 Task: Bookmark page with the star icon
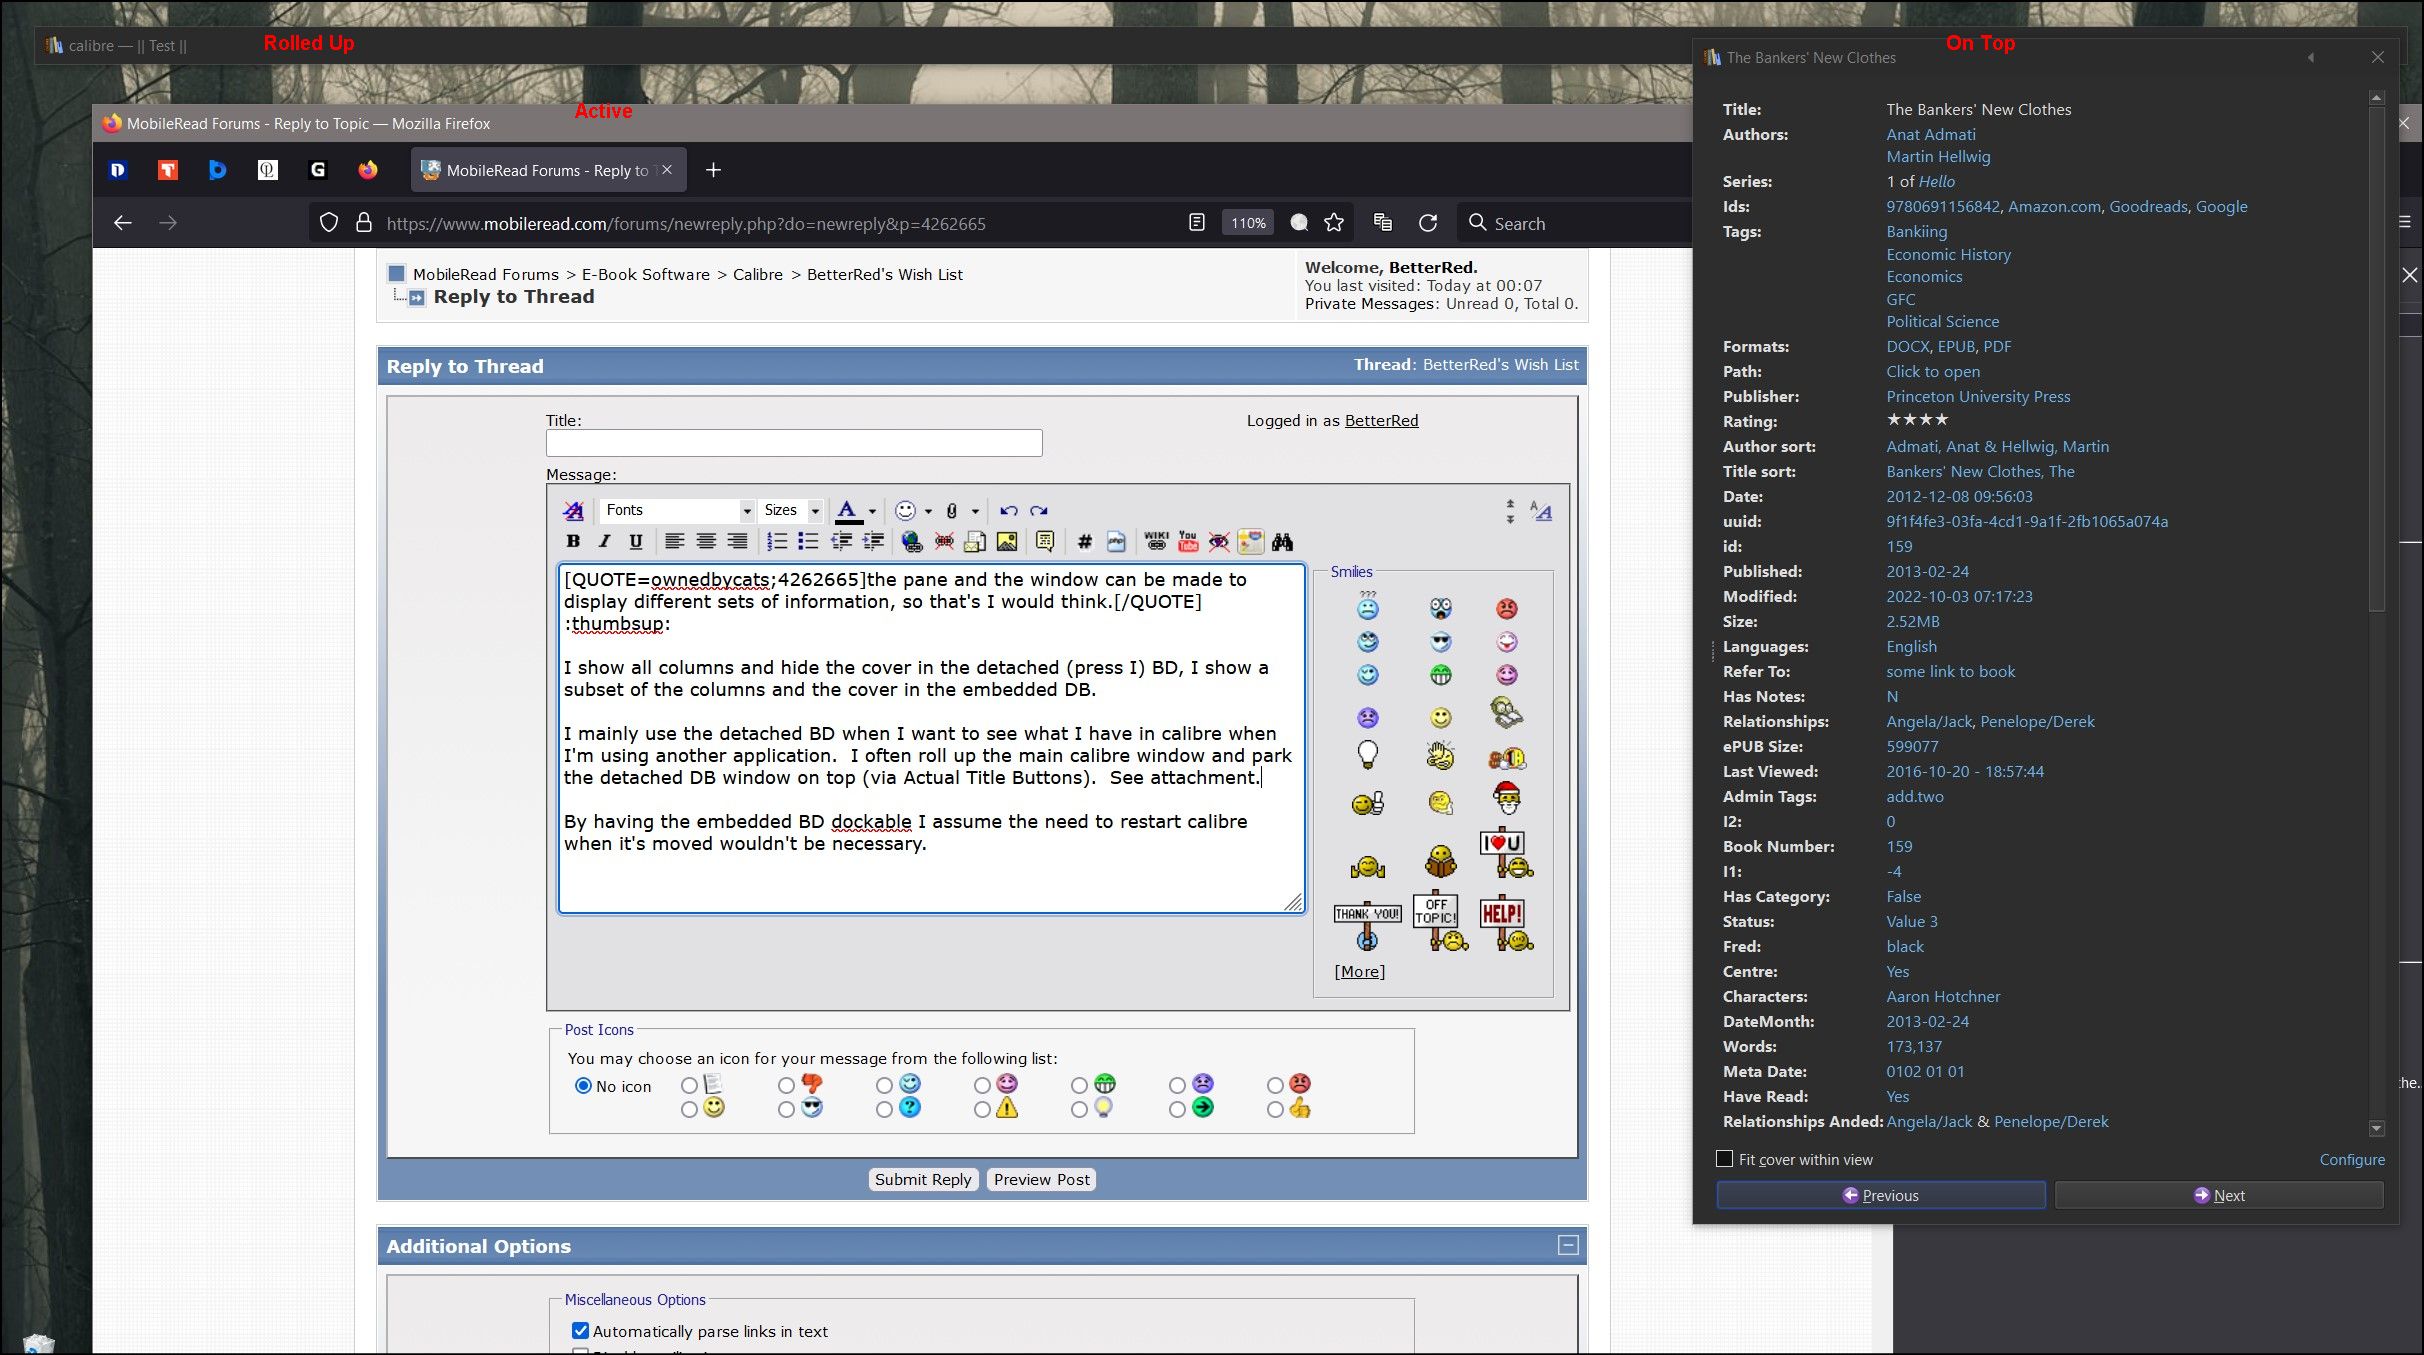[1334, 223]
